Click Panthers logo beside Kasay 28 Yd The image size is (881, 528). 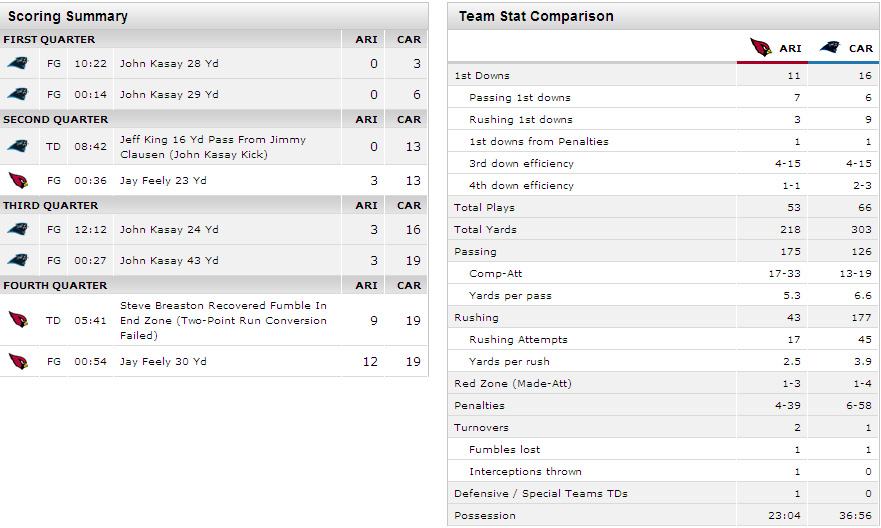click(17, 63)
